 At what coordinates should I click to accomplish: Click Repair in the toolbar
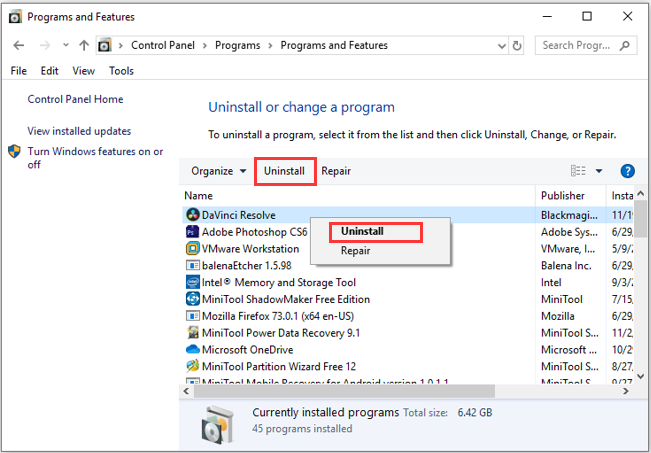tap(336, 171)
